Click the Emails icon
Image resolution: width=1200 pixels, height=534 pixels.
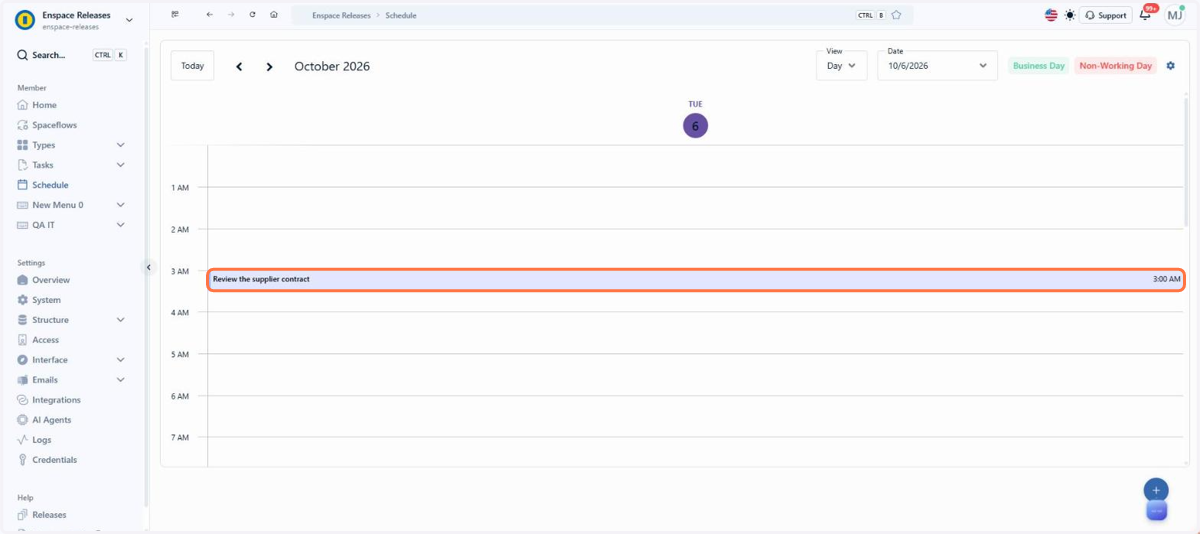click(23, 380)
